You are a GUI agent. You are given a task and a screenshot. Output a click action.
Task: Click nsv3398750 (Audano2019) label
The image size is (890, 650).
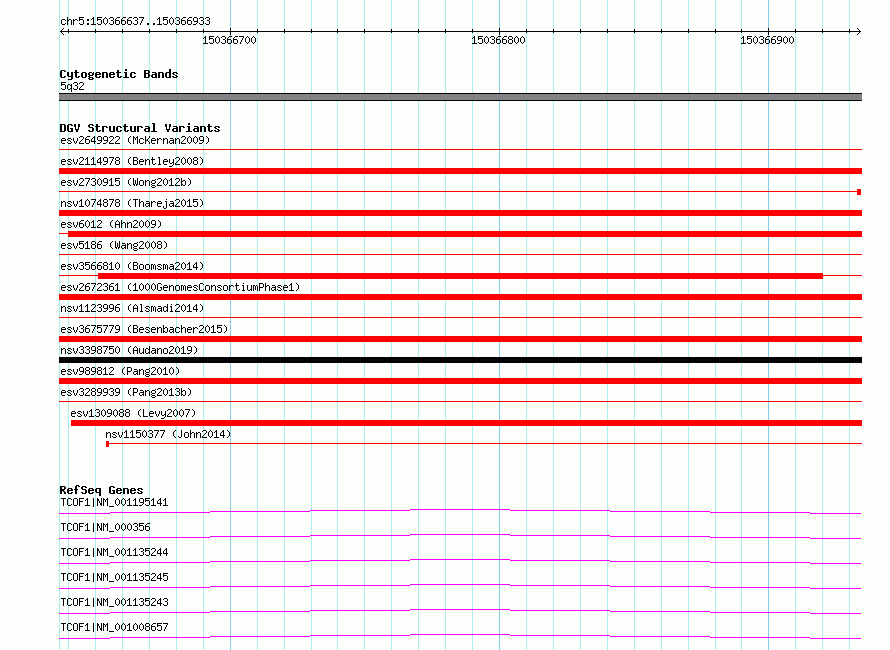tap(129, 350)
